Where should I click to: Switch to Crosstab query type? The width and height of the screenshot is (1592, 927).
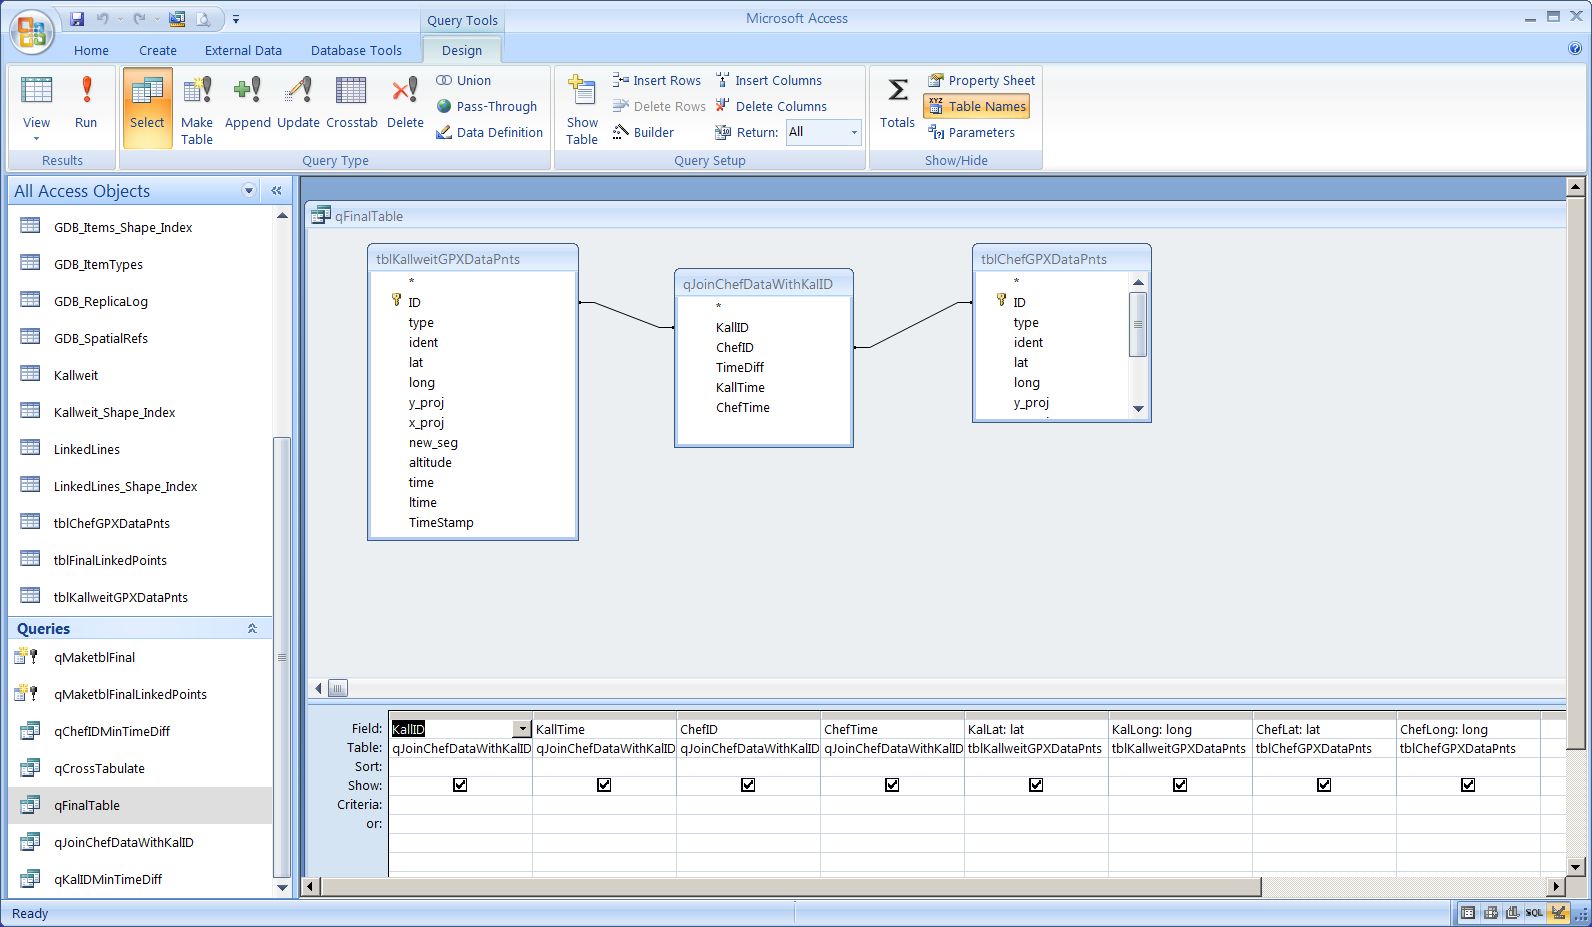[351, 104]
